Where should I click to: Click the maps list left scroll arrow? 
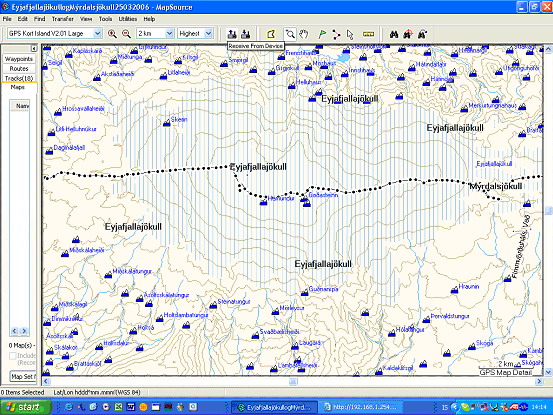14,331
